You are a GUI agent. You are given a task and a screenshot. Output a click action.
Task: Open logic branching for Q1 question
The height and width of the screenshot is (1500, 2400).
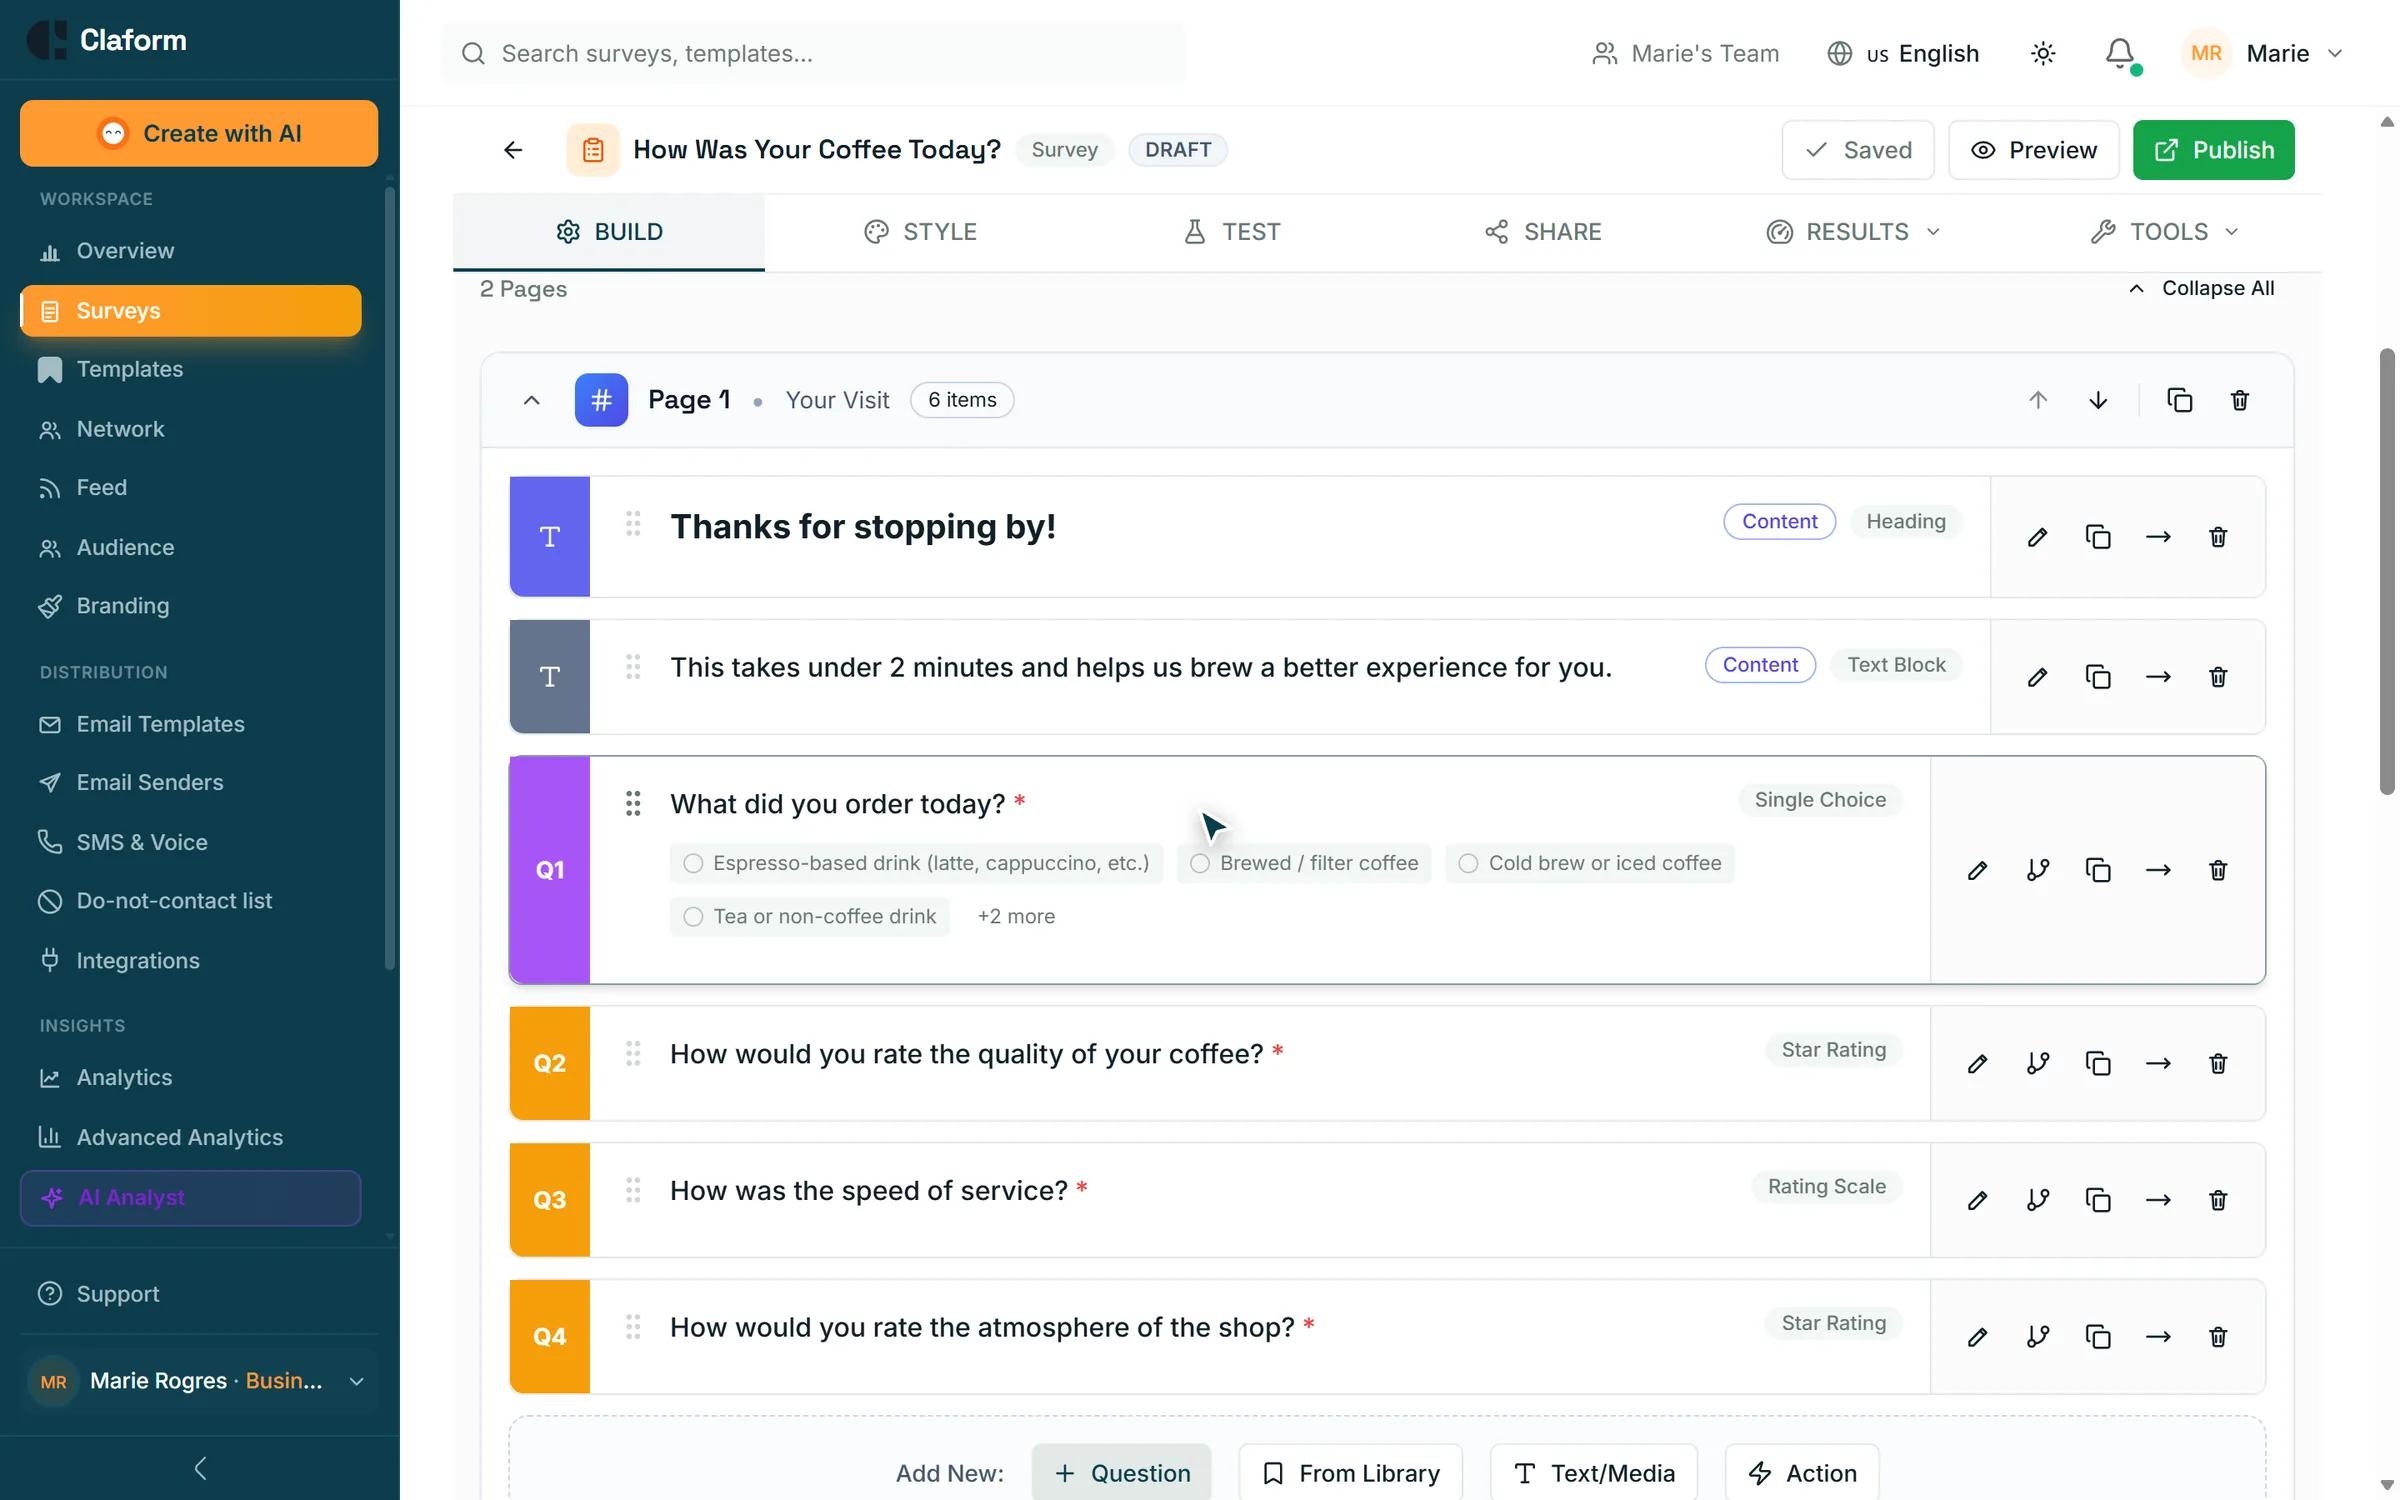click(2037, 870)
